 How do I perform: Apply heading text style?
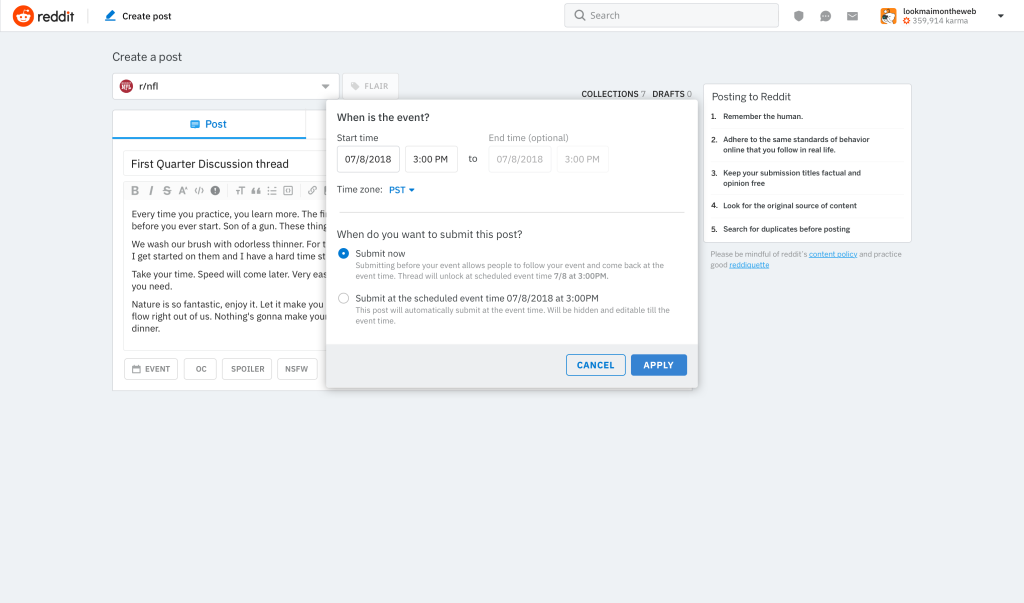click(240, 191)
